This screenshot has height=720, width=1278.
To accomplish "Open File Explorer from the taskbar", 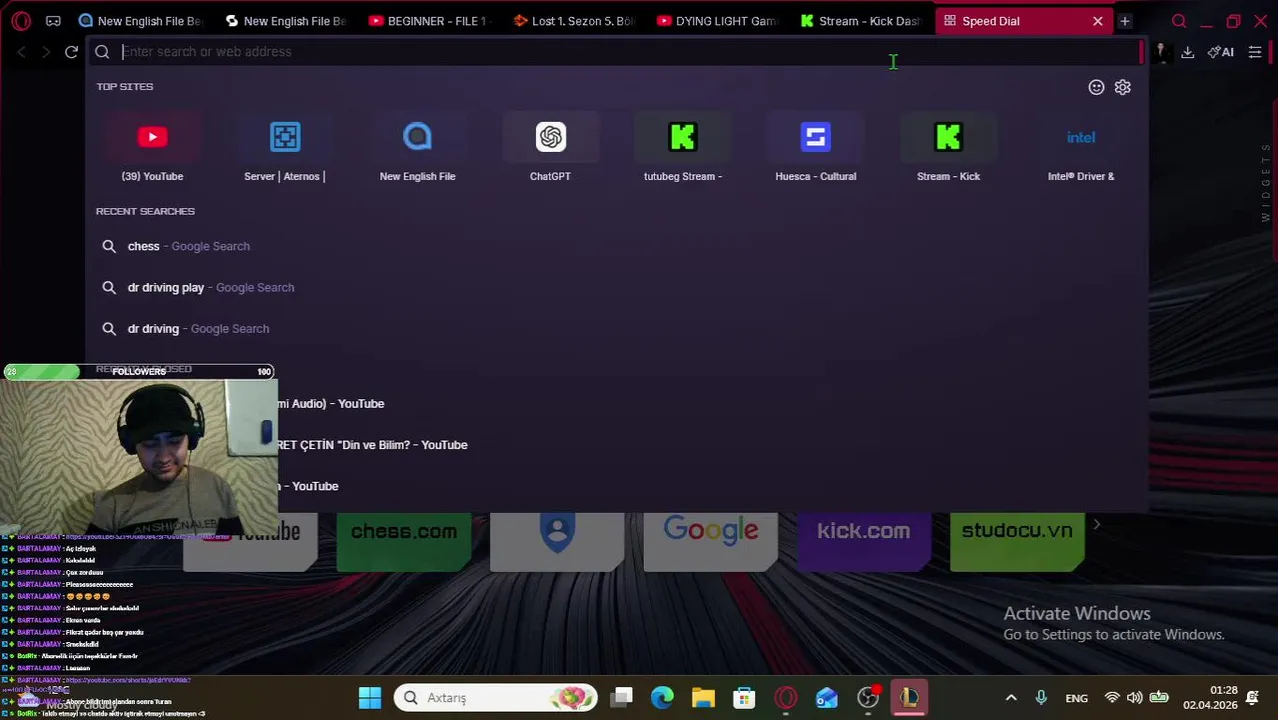I will tap(703, 698).
